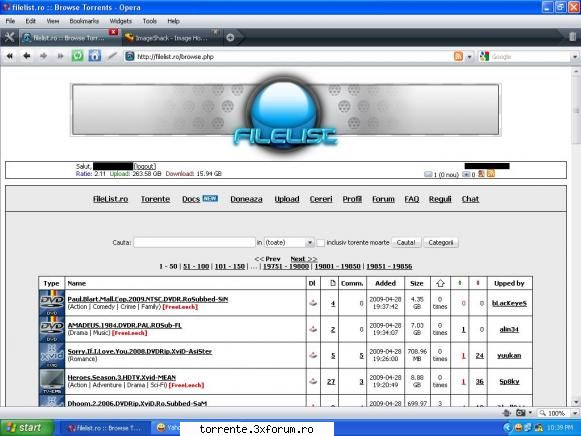Click the messages envelope icon in user bar
Screen dimensions: 581x436
(428, 174)
